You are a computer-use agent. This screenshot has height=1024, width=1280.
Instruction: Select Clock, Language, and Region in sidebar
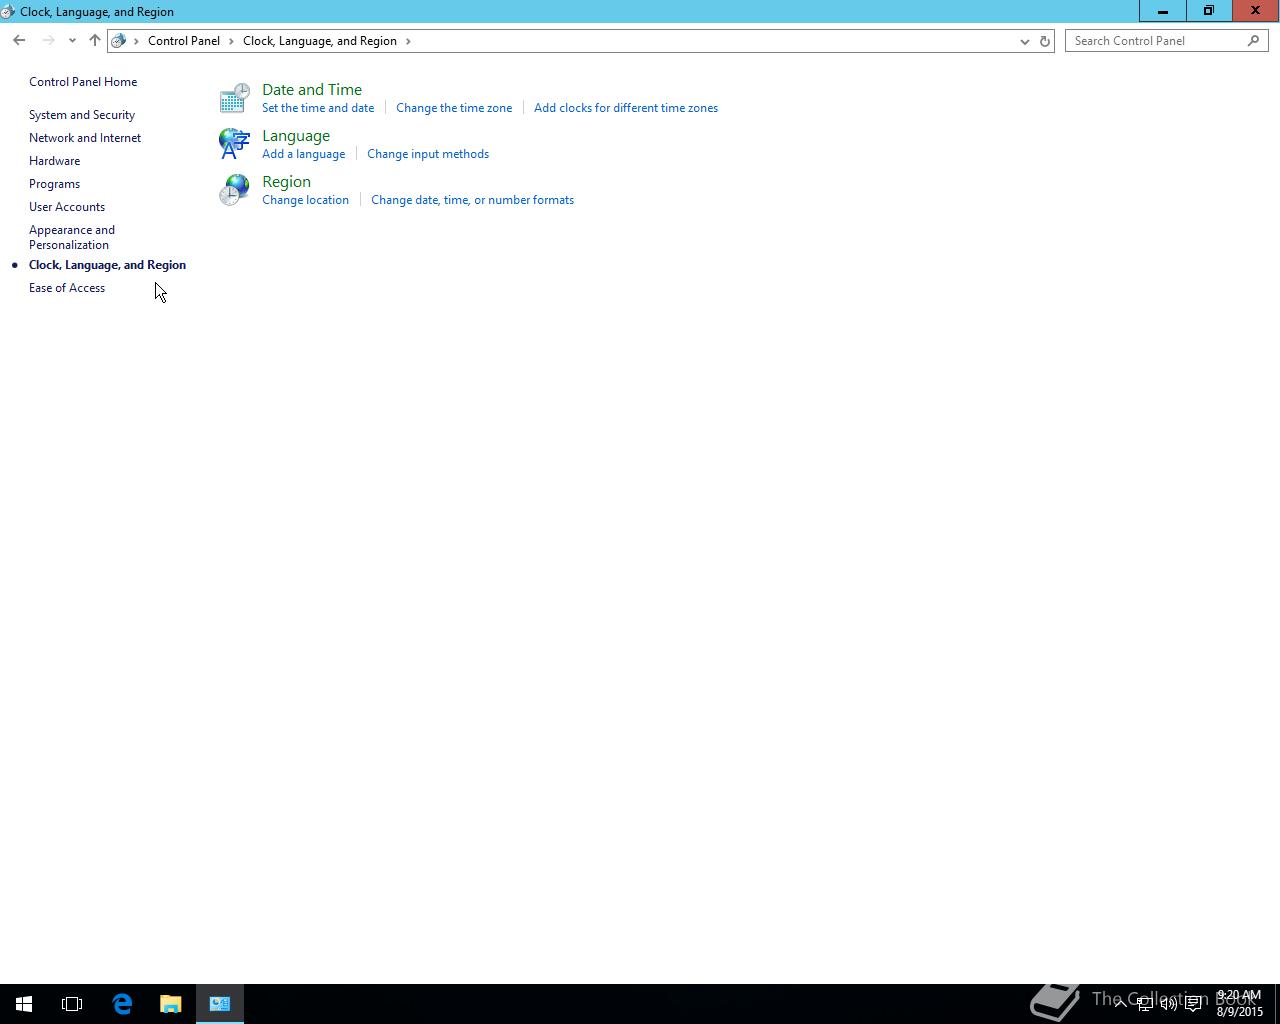107,265
